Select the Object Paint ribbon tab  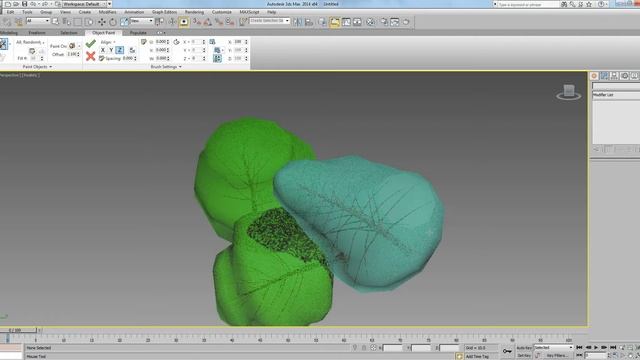pyautogui.click(x=104, y=33)
